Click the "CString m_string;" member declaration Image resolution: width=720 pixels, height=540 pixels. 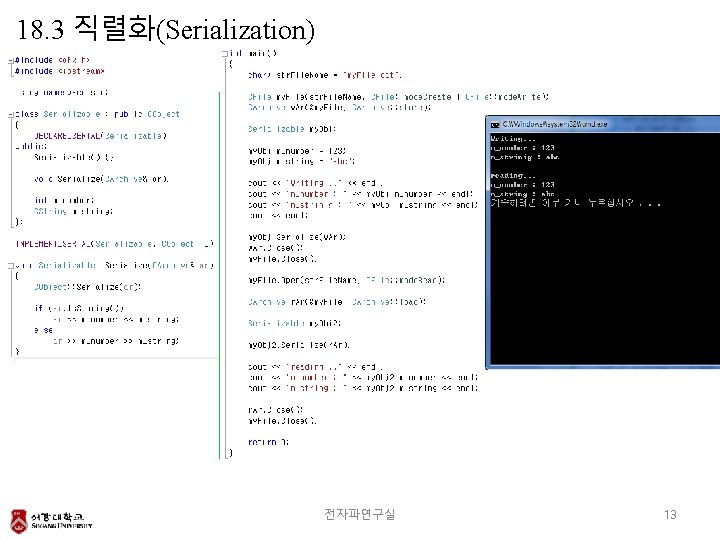click(x=73, y=211)
